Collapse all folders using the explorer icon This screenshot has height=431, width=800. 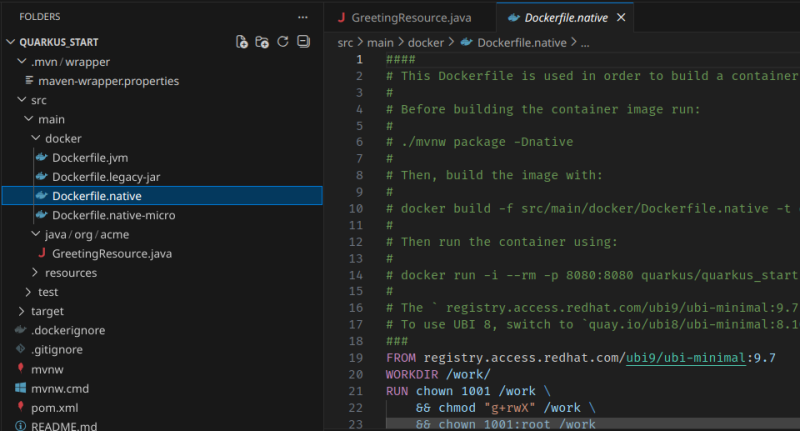click(303, 42)
